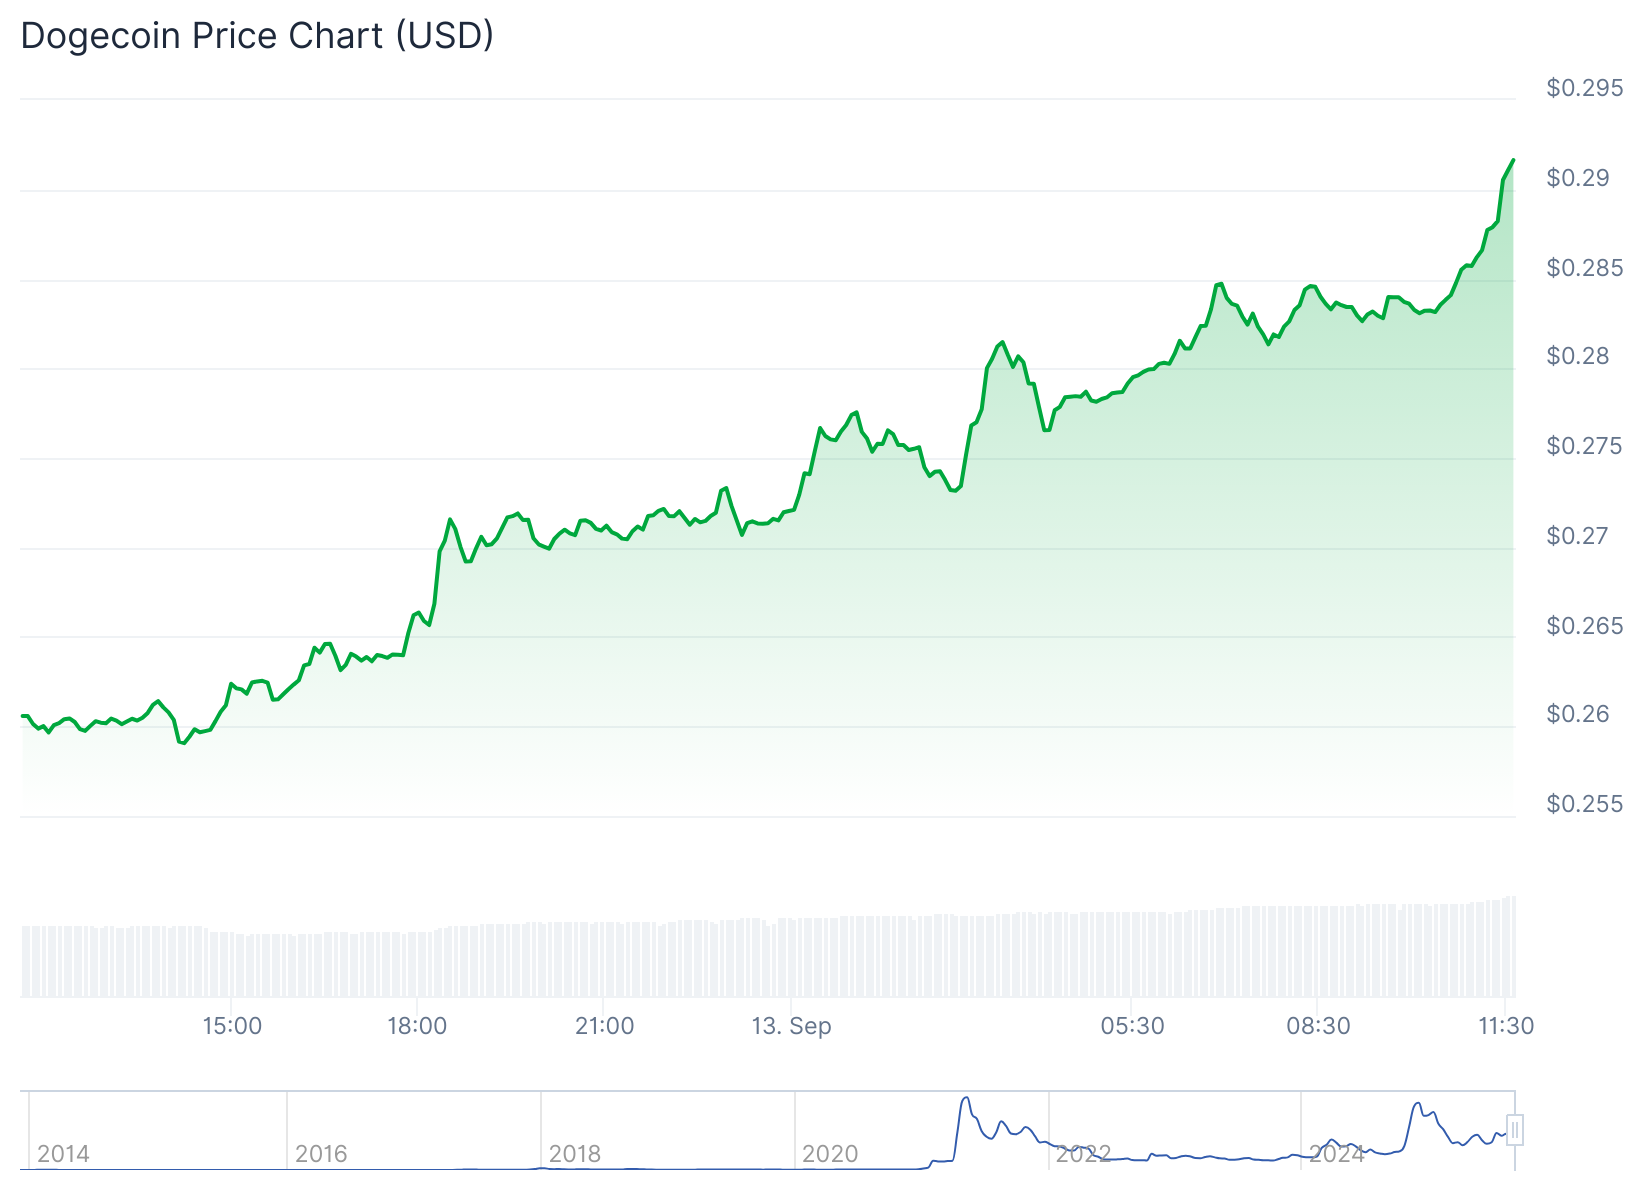Click the range navigator drag handle

(x=1515, y=1131)
